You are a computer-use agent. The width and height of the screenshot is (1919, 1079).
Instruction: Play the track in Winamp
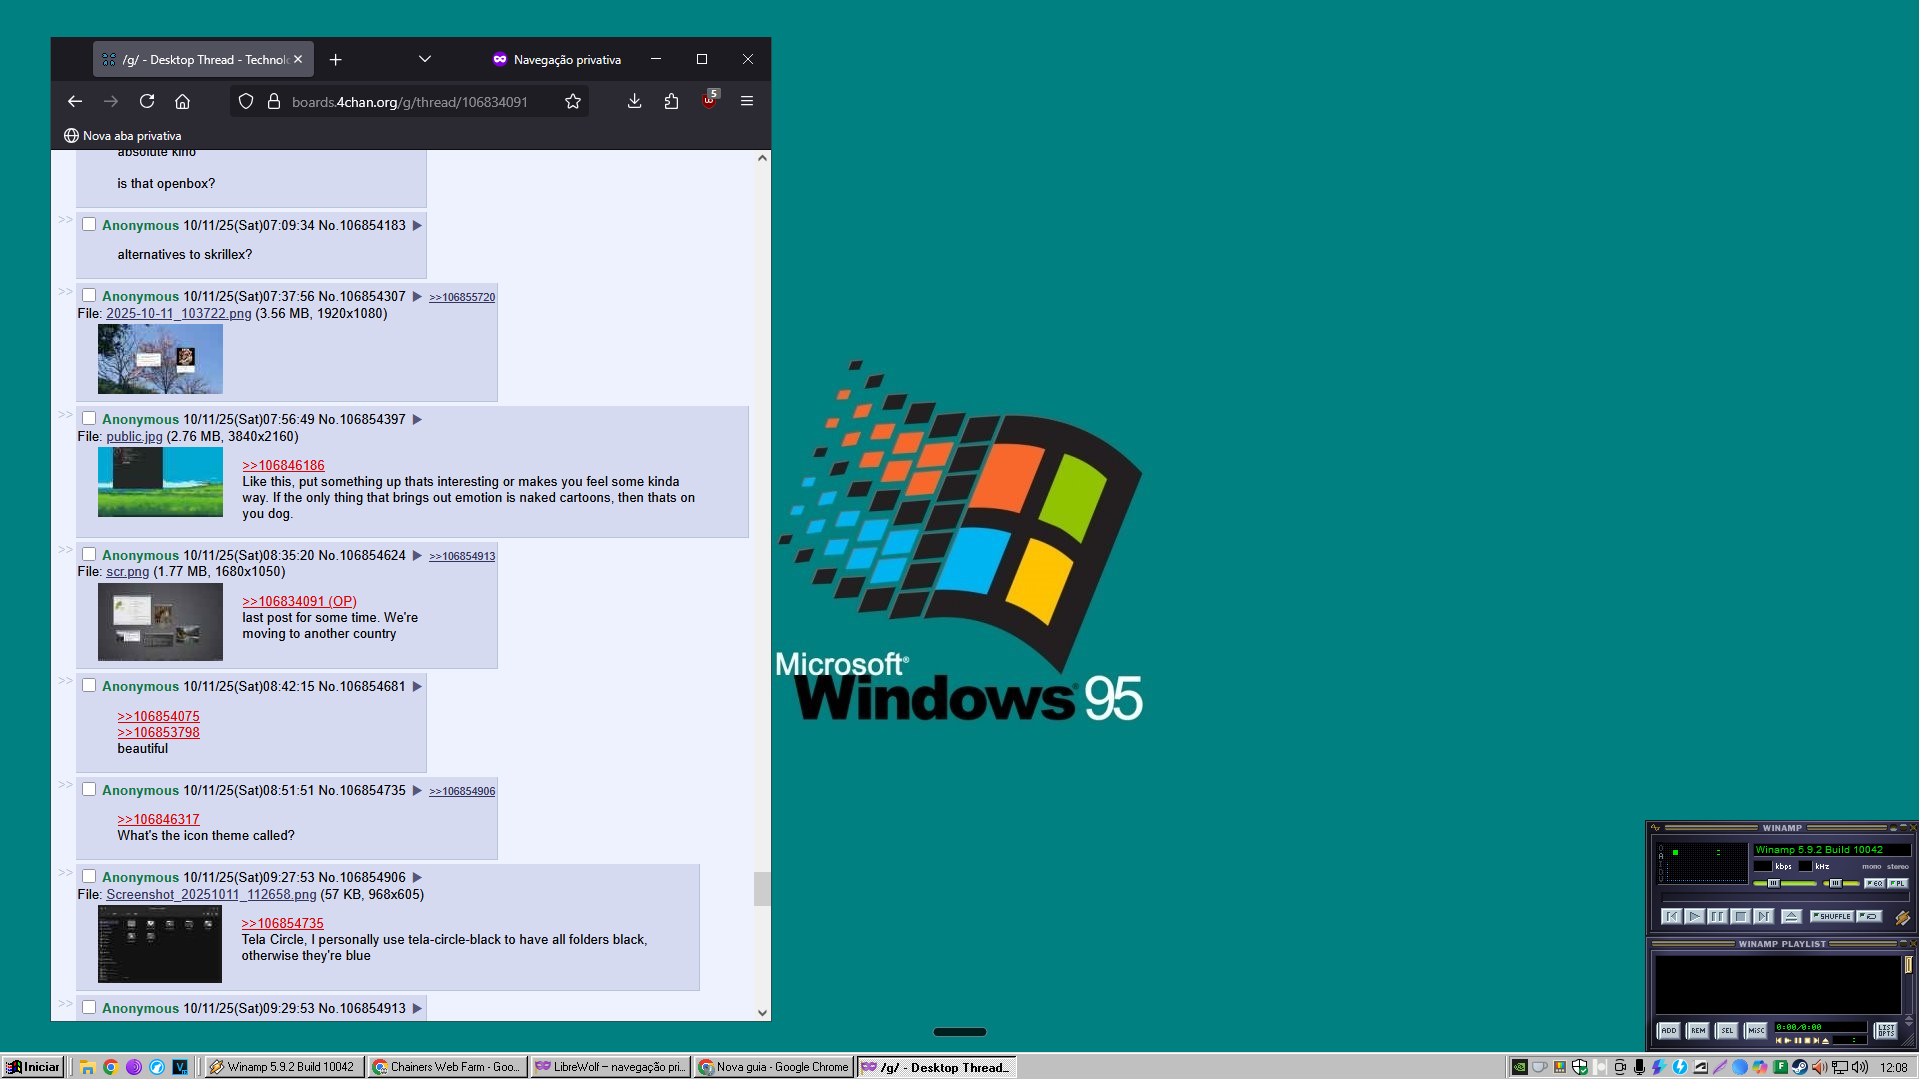1694,916
